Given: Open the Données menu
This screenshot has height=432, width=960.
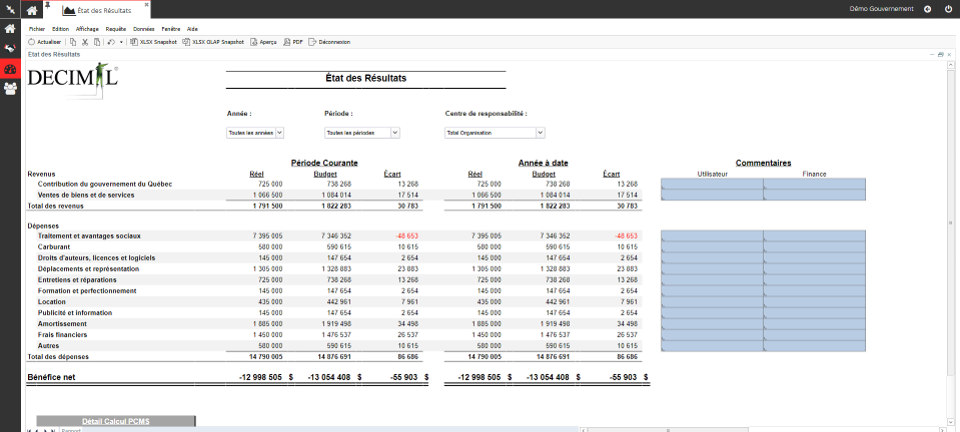Looking at the screenshot, I should [x=144, y=29].
